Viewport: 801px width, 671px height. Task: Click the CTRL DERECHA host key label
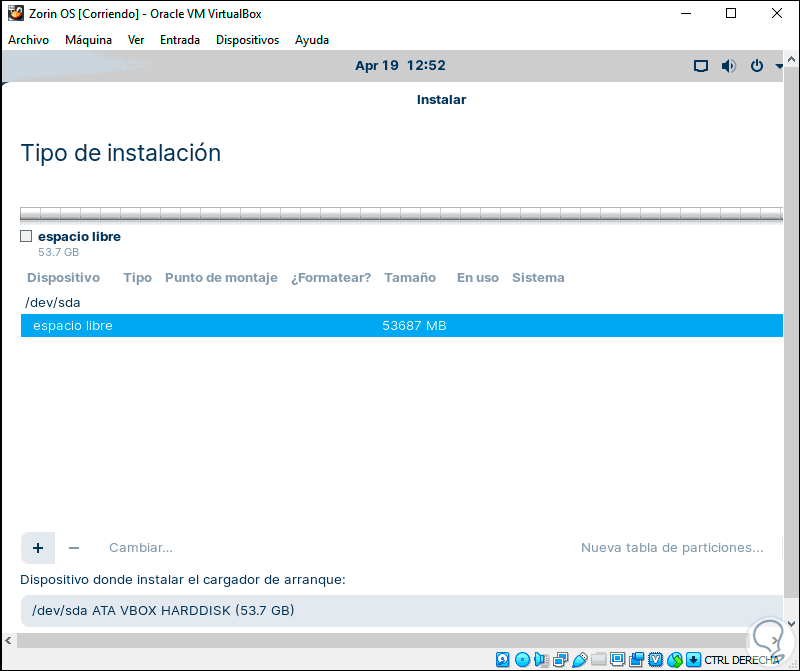(742, 660)
